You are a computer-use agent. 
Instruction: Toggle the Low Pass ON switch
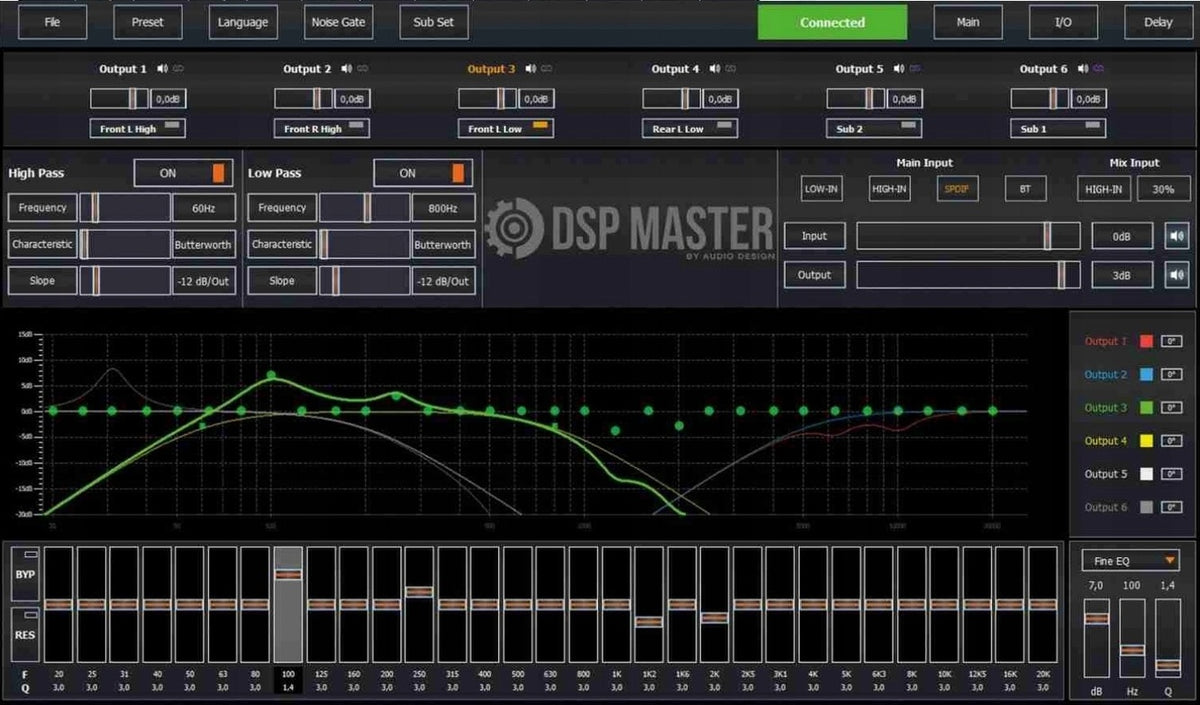coord(424,173)
